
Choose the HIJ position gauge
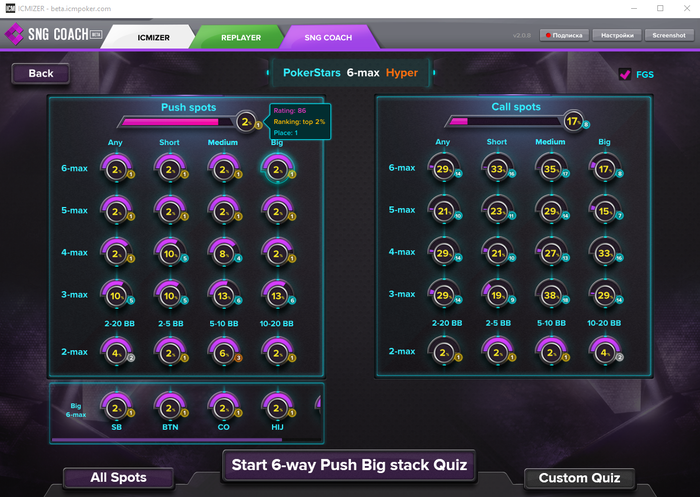[x=278, y=407]
